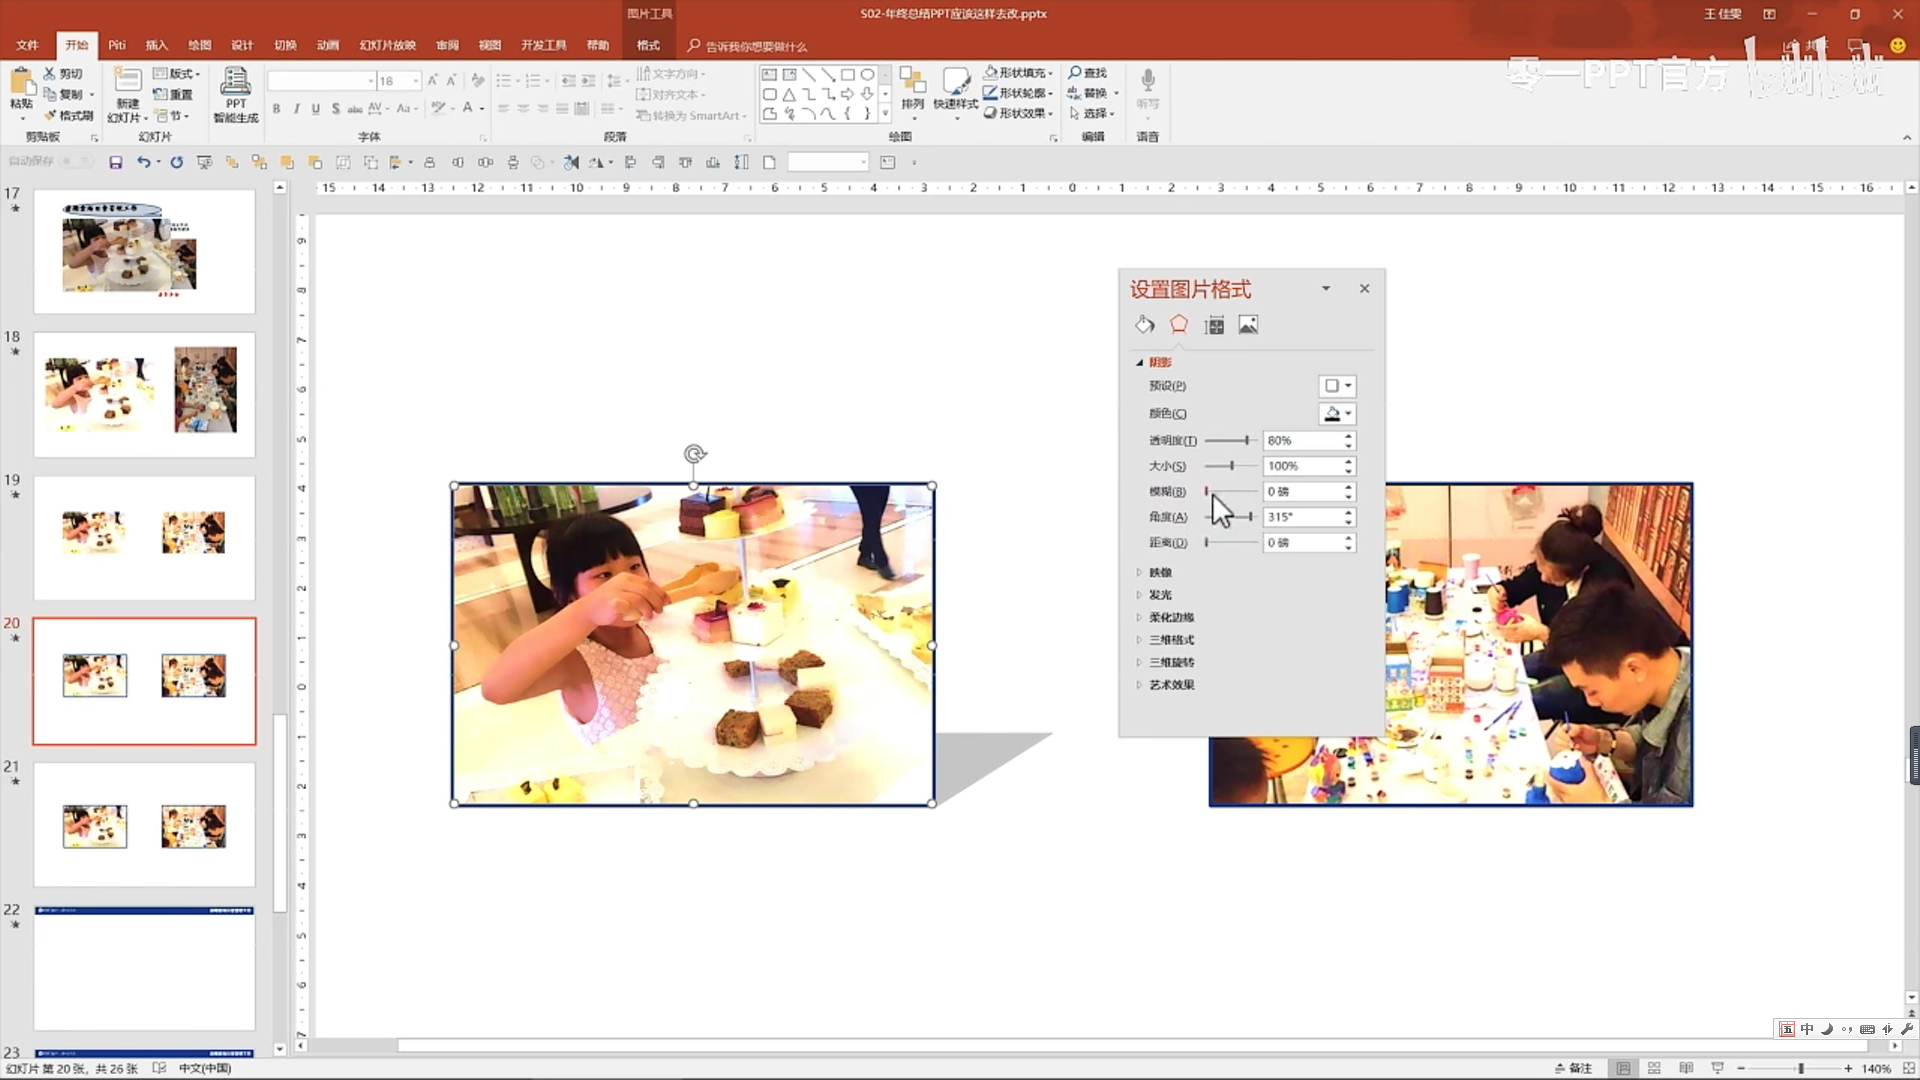Expand the 柔化边缘 section

[1171, 617]
